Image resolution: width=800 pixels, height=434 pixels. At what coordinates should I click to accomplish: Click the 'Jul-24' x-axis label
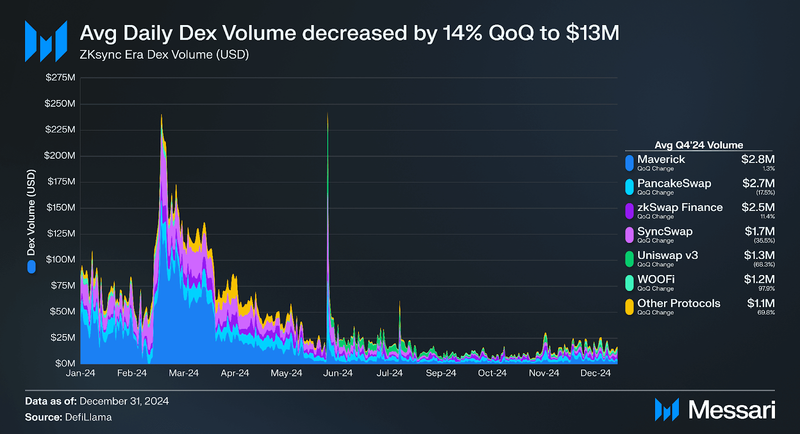(389, 373)
